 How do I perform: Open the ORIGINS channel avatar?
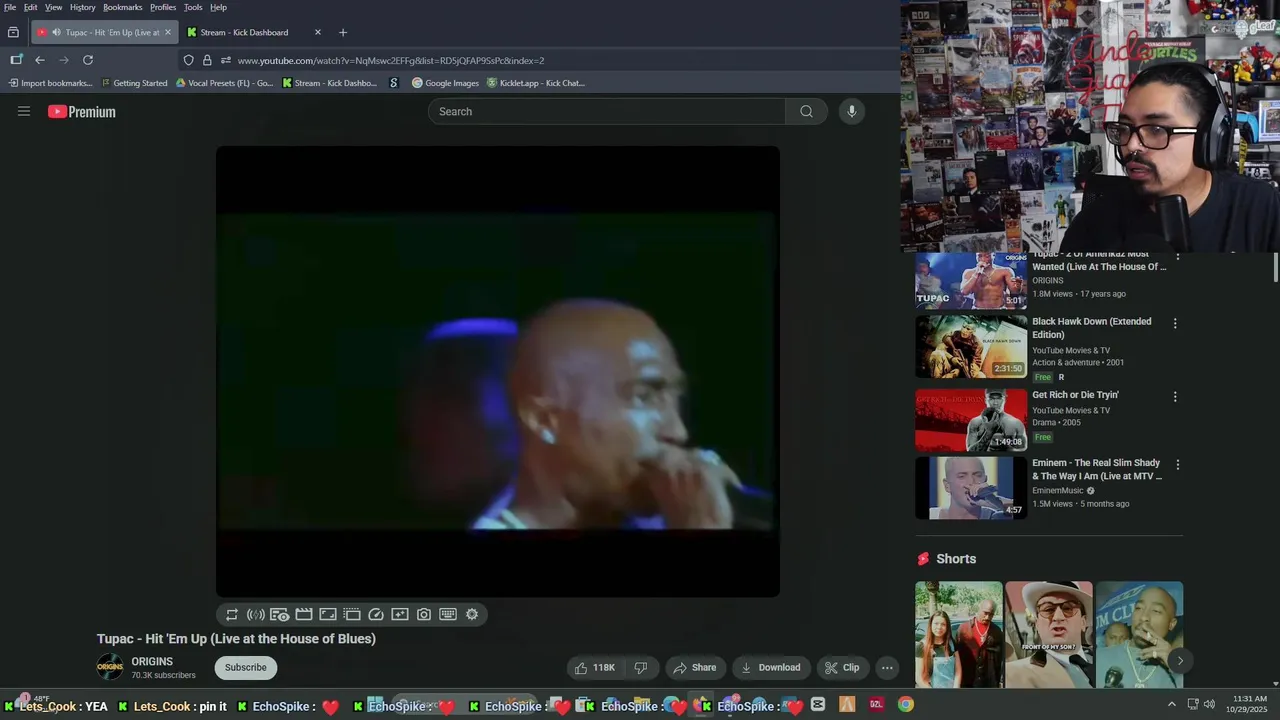[110, 667]
